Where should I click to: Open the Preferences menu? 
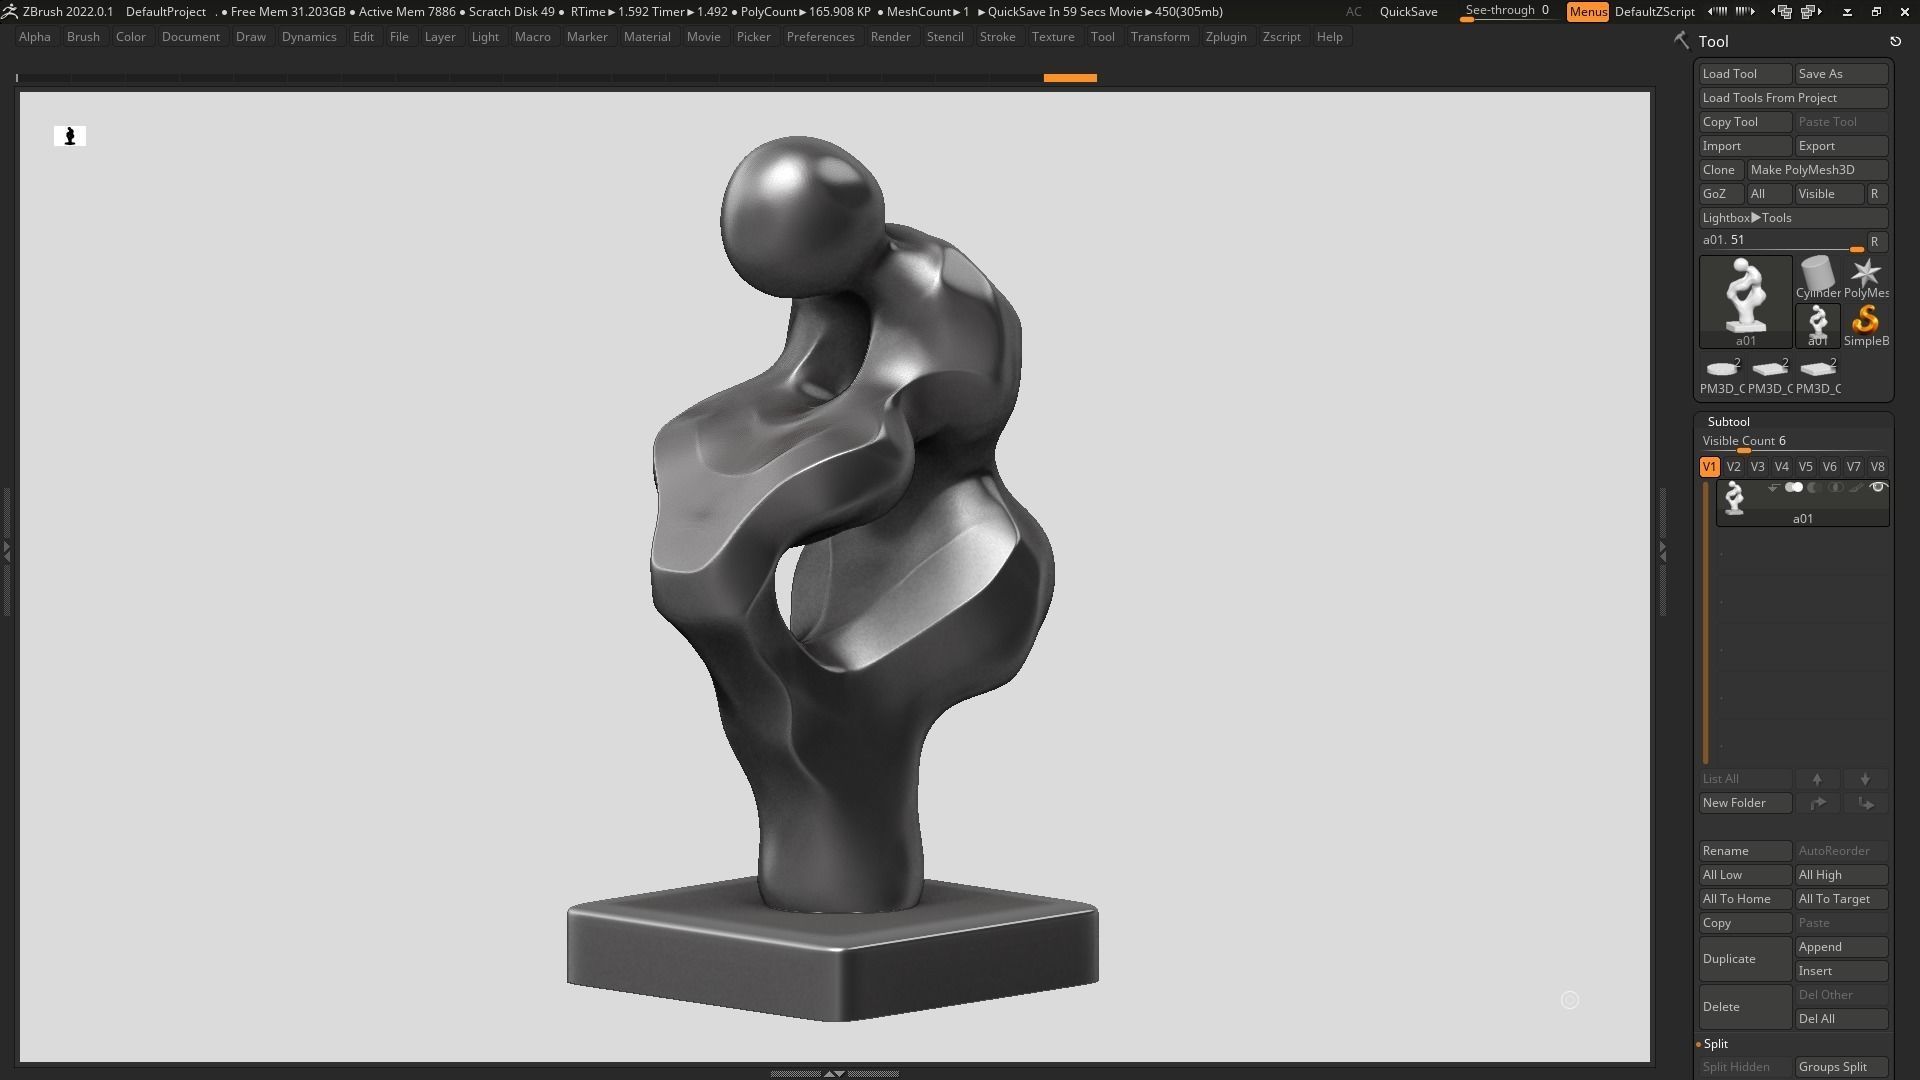820,37
